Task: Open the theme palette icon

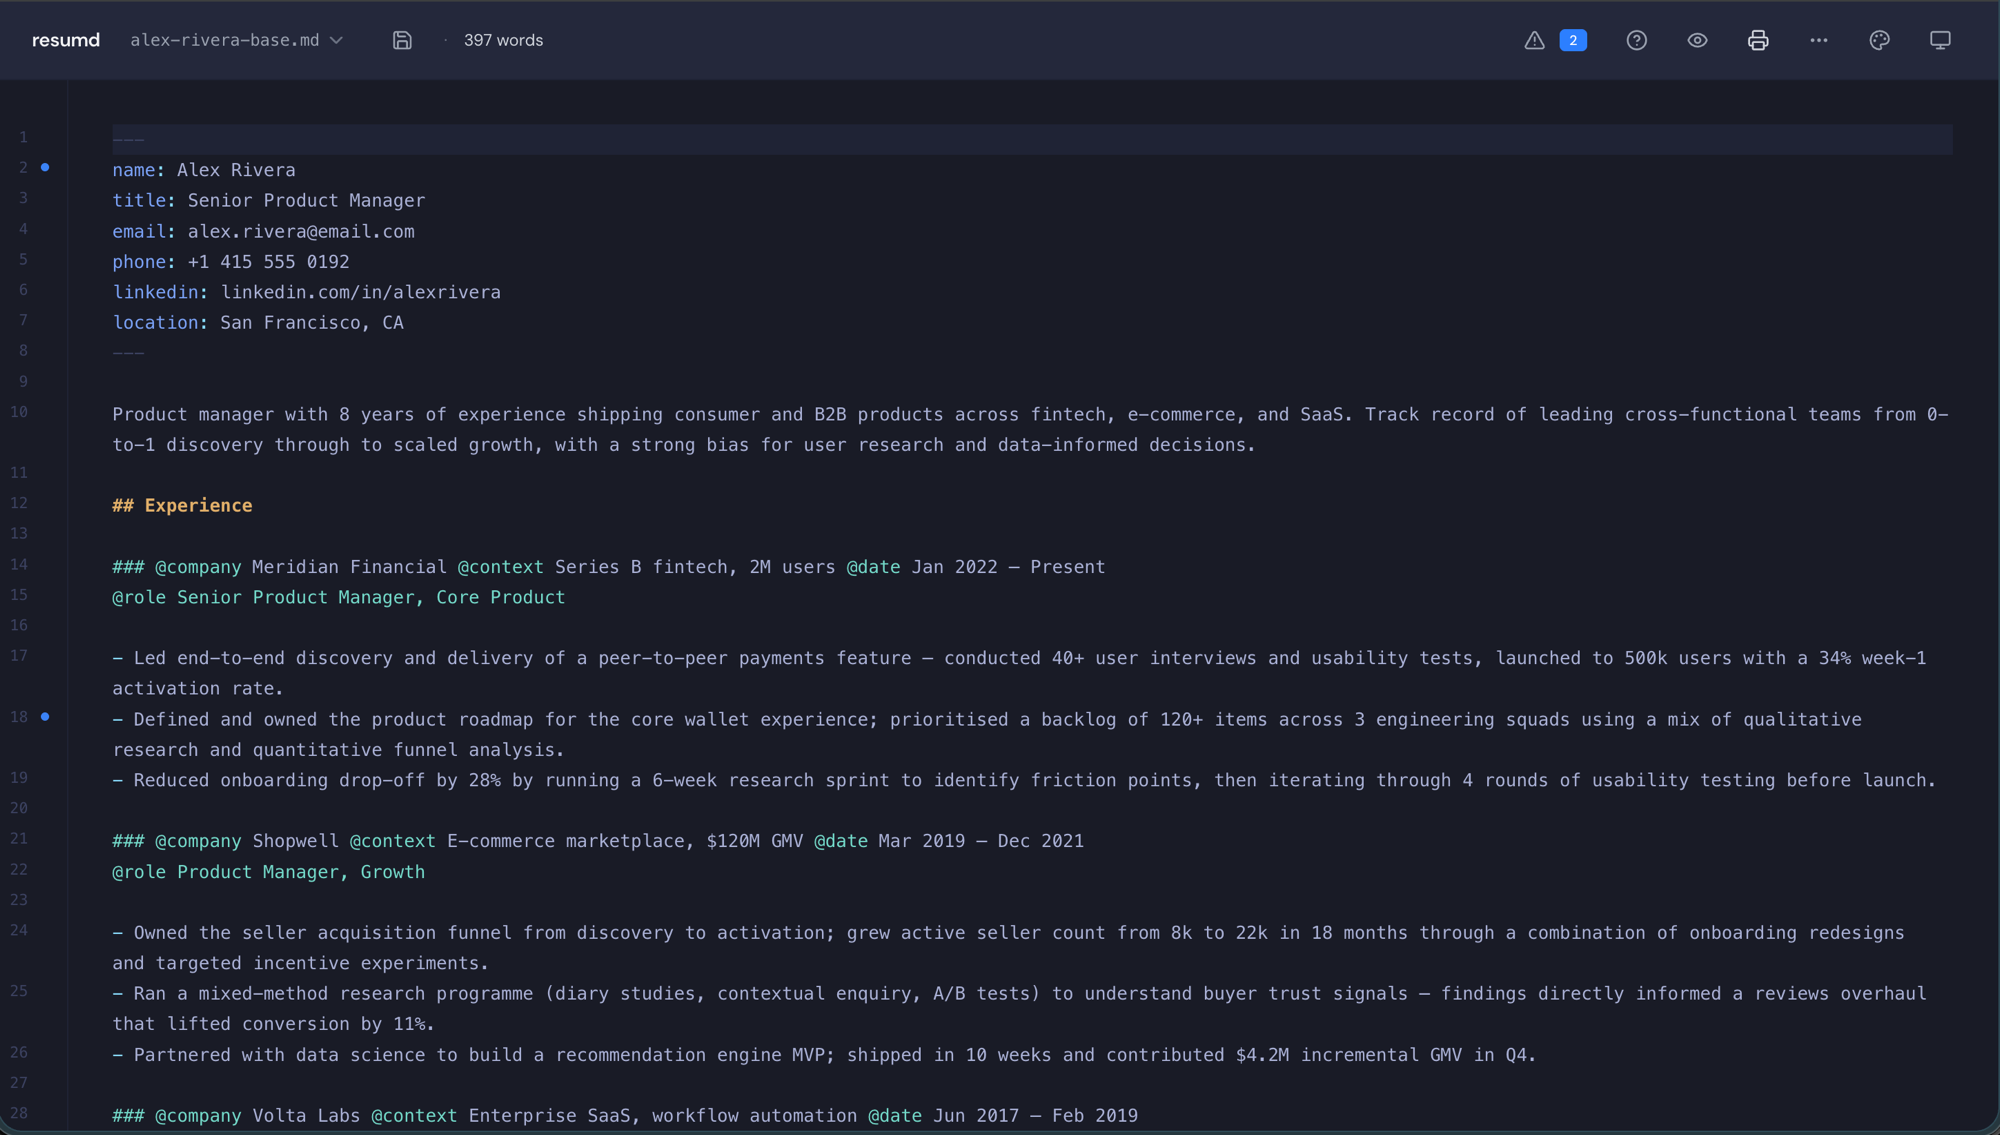Action: coord(1879,40)
